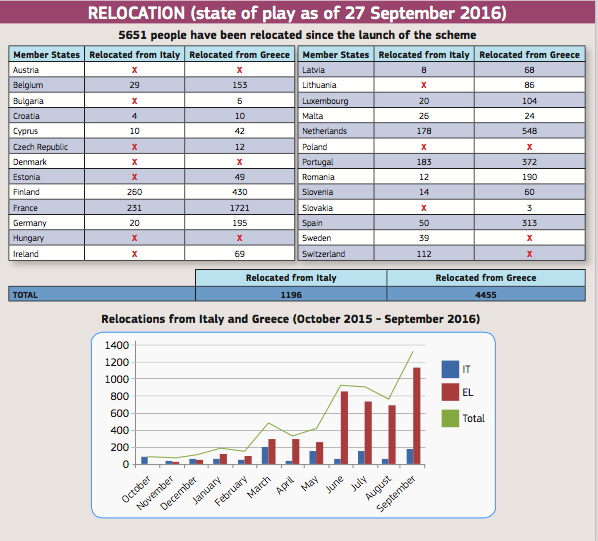
Task: Click the left table Member States header
Action: coord(47,55)
